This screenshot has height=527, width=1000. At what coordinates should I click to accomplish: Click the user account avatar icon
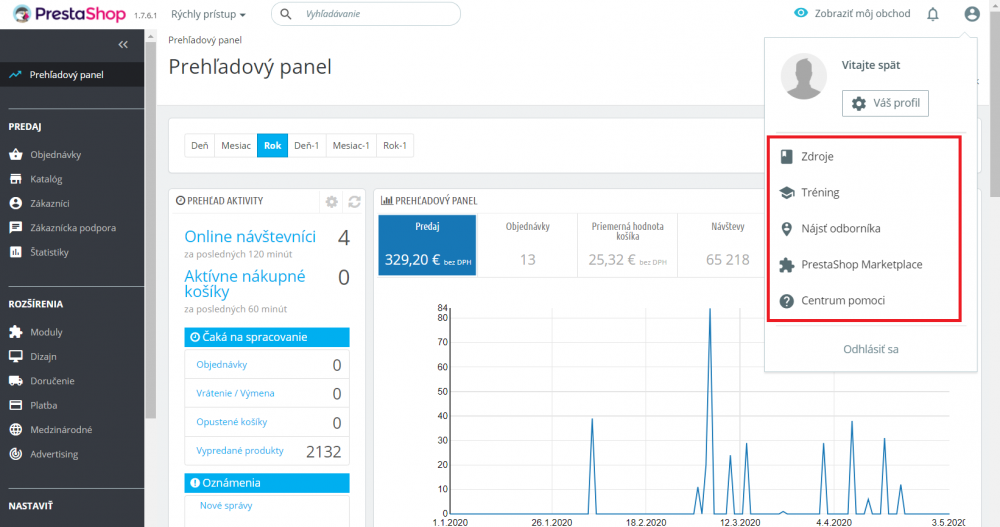(x=971, y=14)
